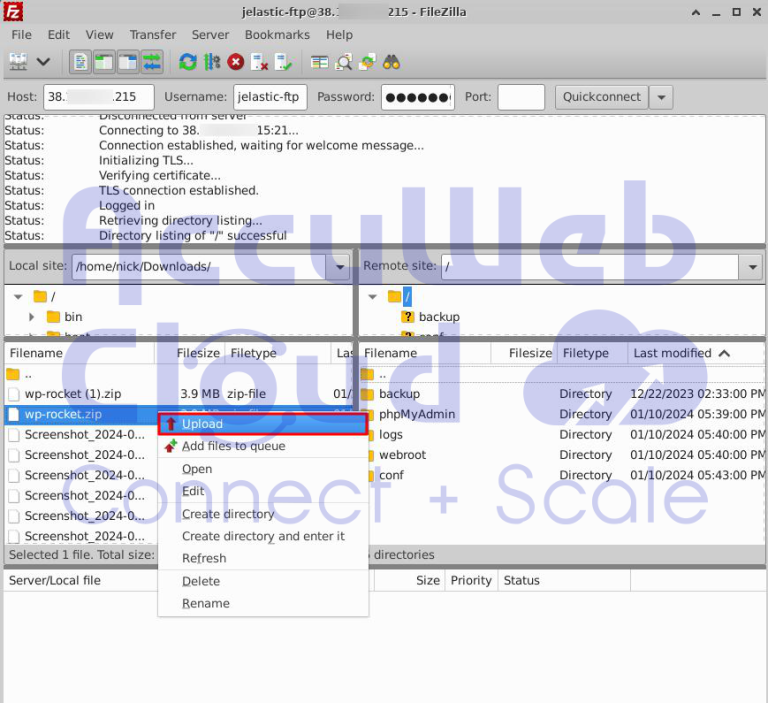Screen dimensions: 768x703
Task: Click the process queue toolbar icon
Action: coord(211,62)
